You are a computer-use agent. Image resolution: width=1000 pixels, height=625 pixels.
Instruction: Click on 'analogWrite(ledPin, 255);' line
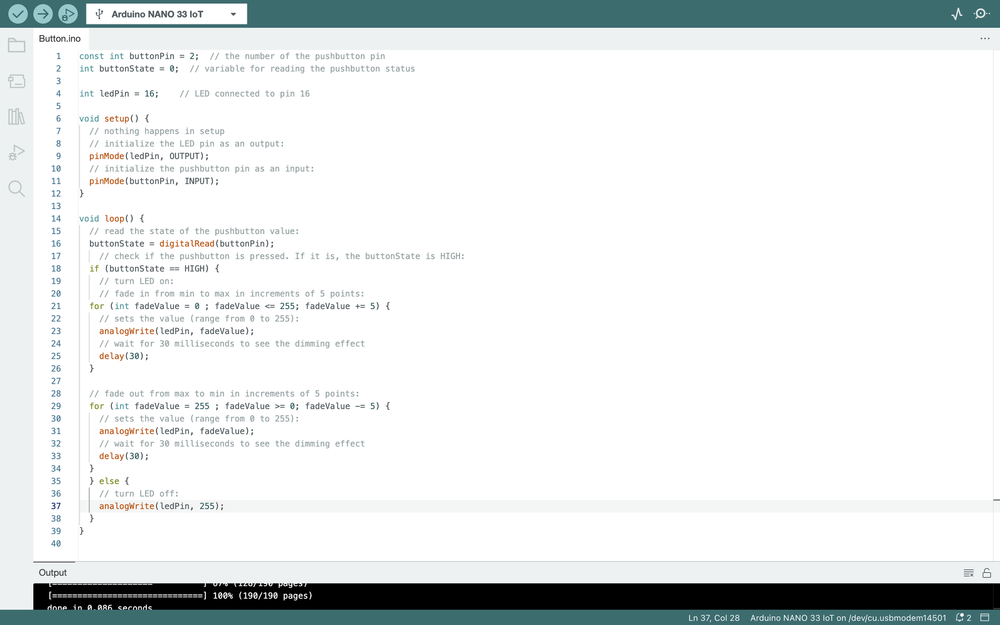pyautogui.click(x=161, y=506)
